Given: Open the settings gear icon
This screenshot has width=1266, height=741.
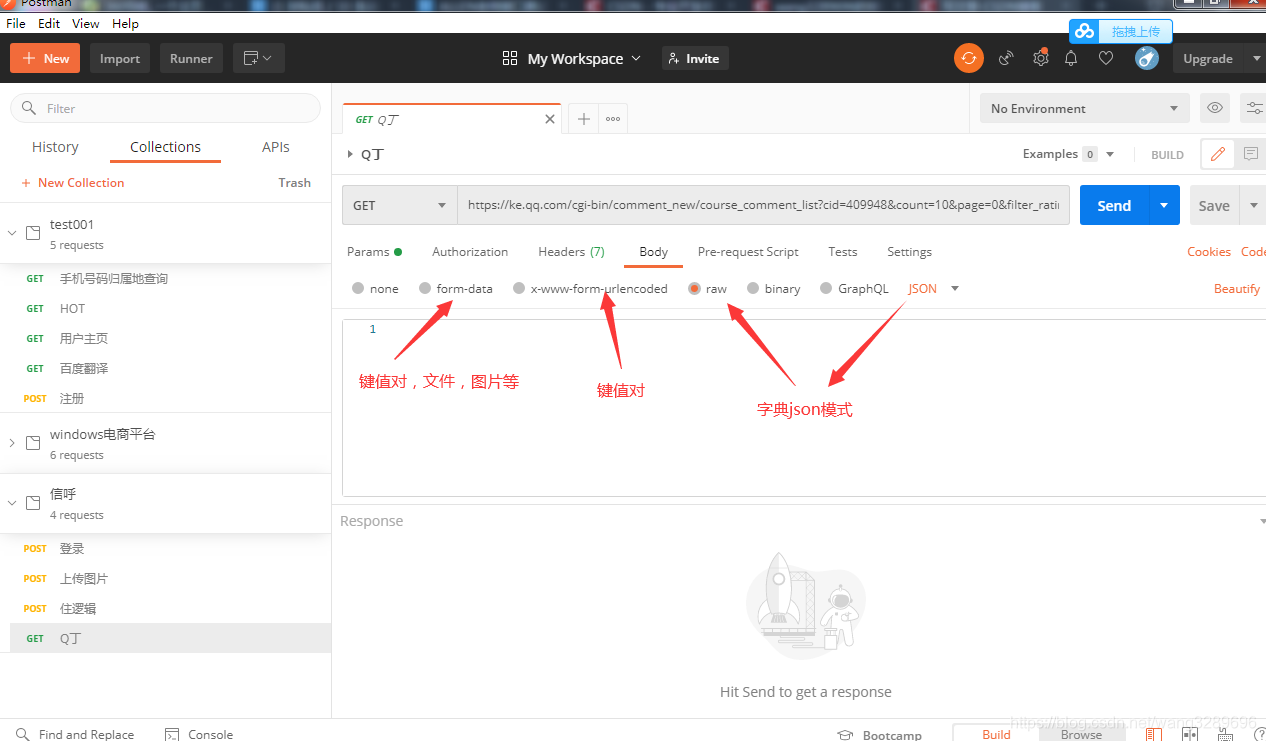Looking at the screenshot, I should (x=1040, y=58).
